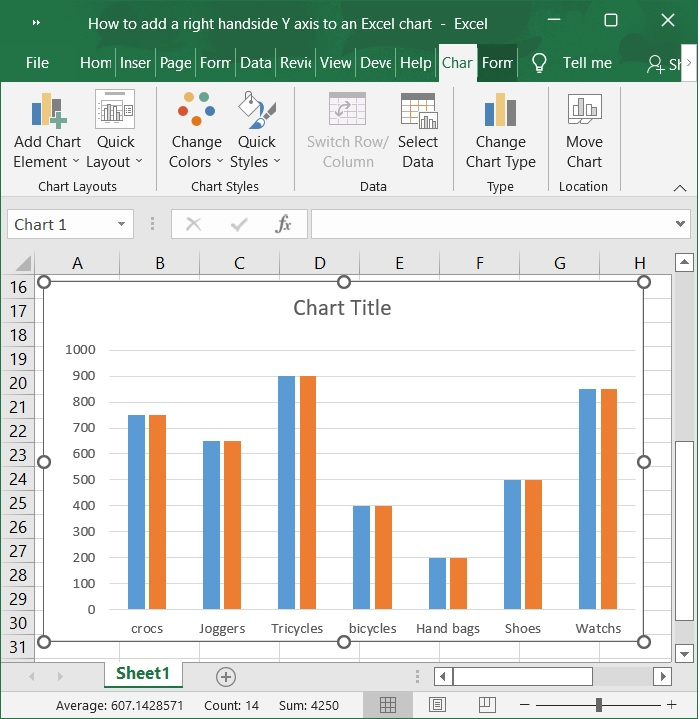Open the Help ribbon tab
The height and width of the screenshot is (719, 700).
[x=415, y=63]
